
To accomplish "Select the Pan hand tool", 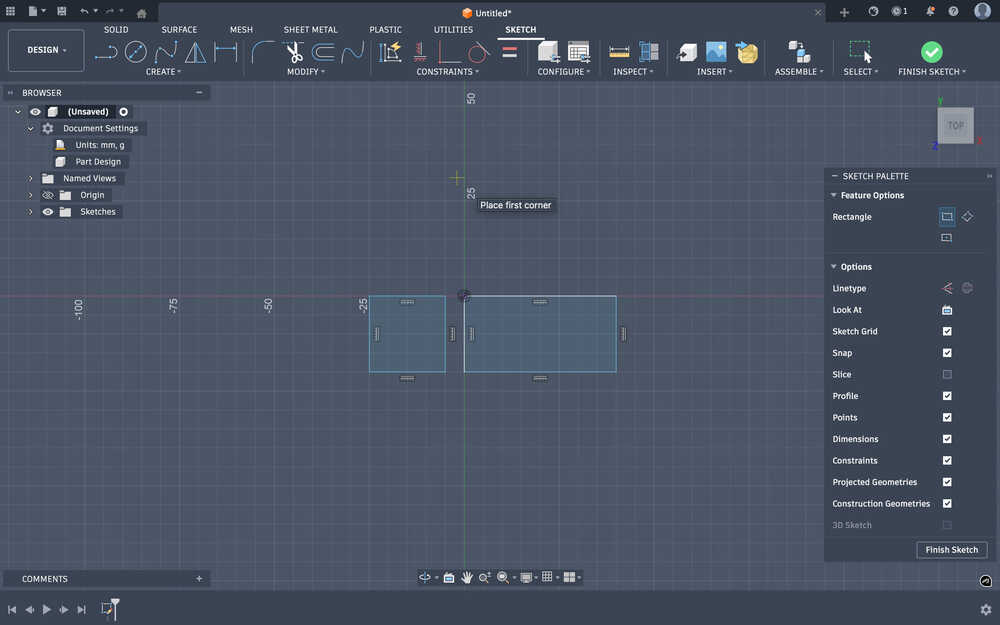I will coord(467,577).
